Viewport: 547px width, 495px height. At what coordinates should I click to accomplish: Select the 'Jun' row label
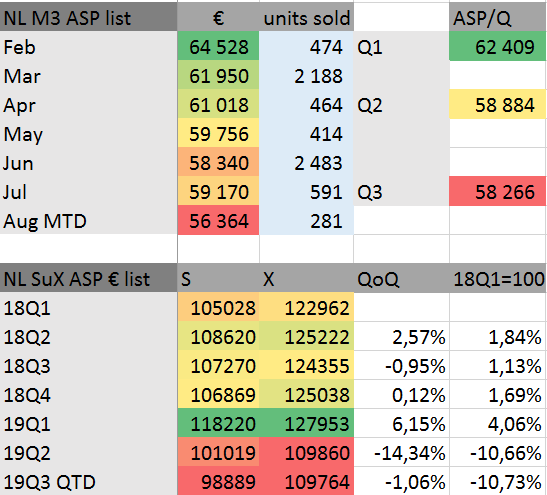click(x=89, y=162)
